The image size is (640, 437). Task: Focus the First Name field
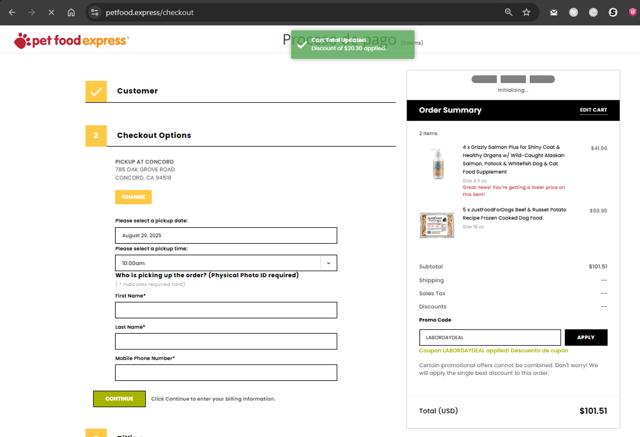(226, 310)
